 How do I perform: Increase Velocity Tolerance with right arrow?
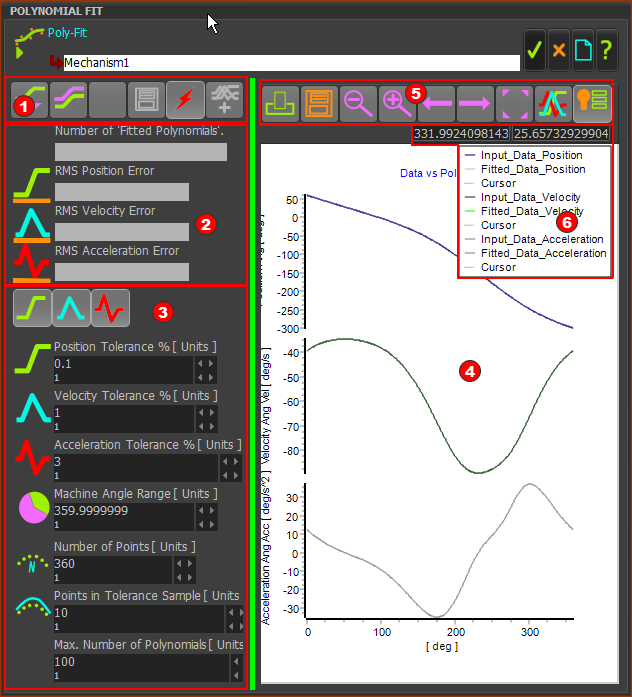click(x=211, y=413)
